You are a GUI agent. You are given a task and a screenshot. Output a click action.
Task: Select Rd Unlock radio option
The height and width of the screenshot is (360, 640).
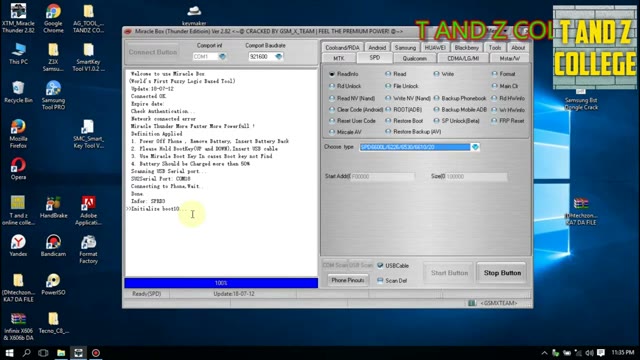345,86
